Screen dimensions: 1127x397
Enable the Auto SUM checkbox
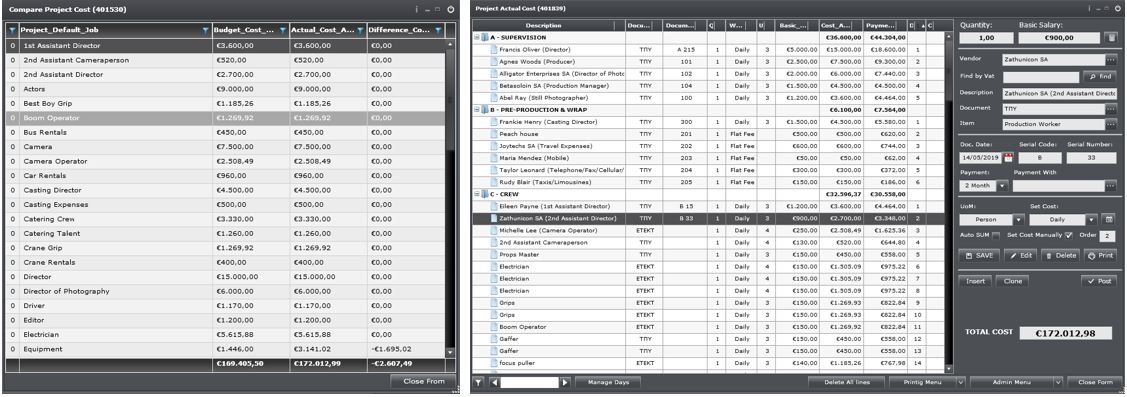point(995,235)
